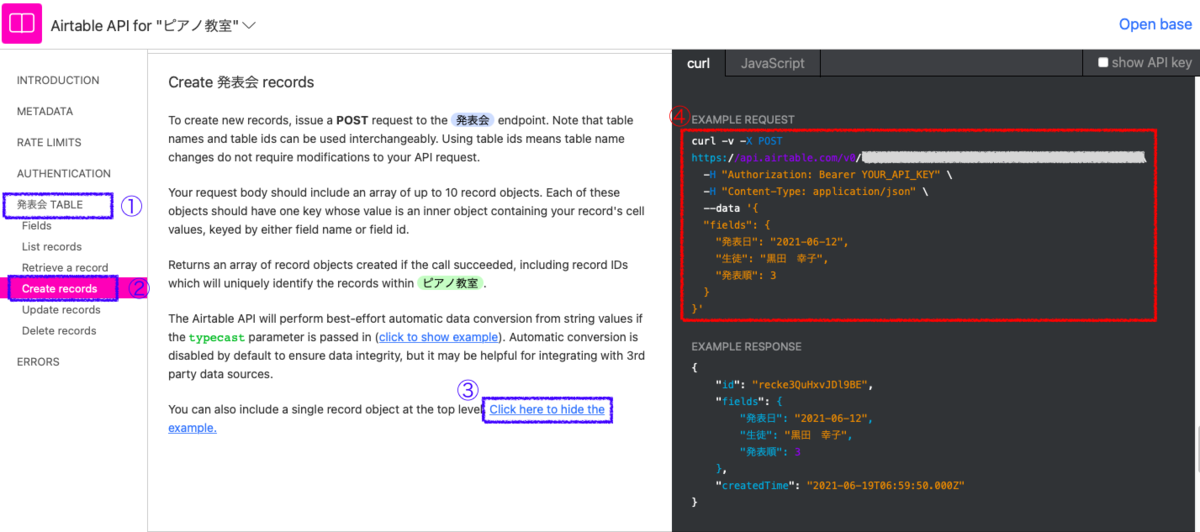This screenshot has width=1200, height=532.
Task: Click the Authorization Bearer YOUR_API_KEY line
Action: pyautogui.click(x=827, y=174)
